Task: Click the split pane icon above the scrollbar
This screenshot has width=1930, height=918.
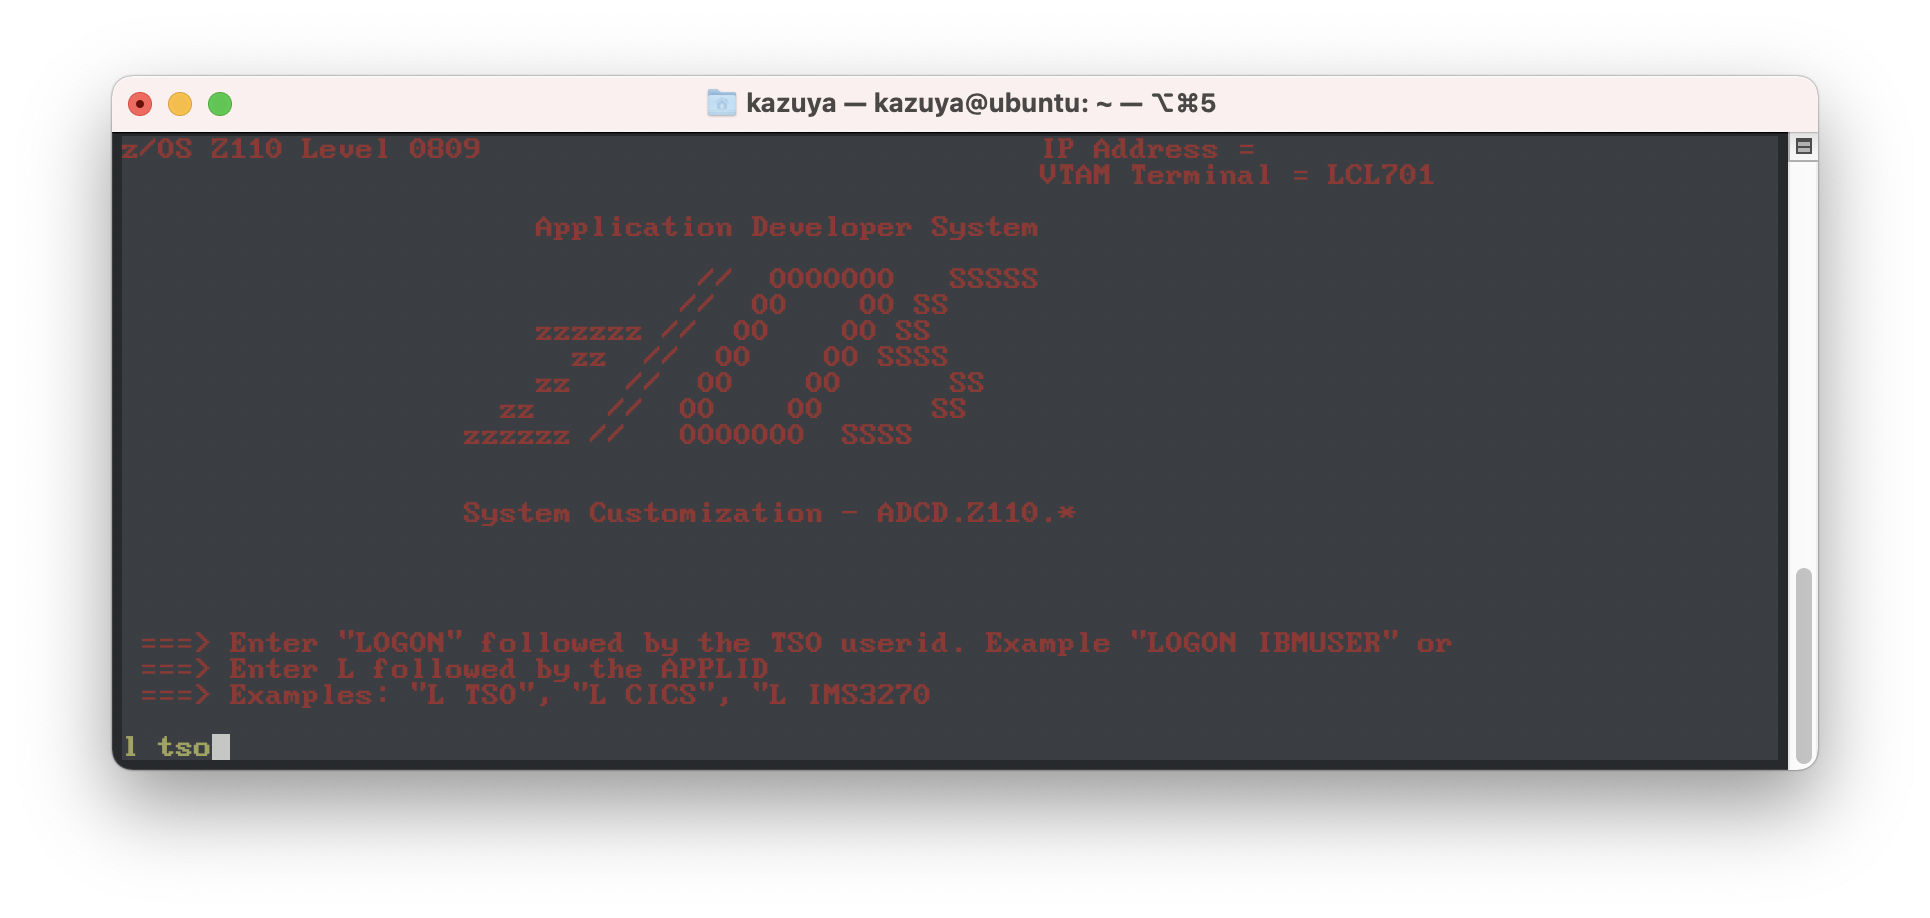Action: [x=1803, y=147]
